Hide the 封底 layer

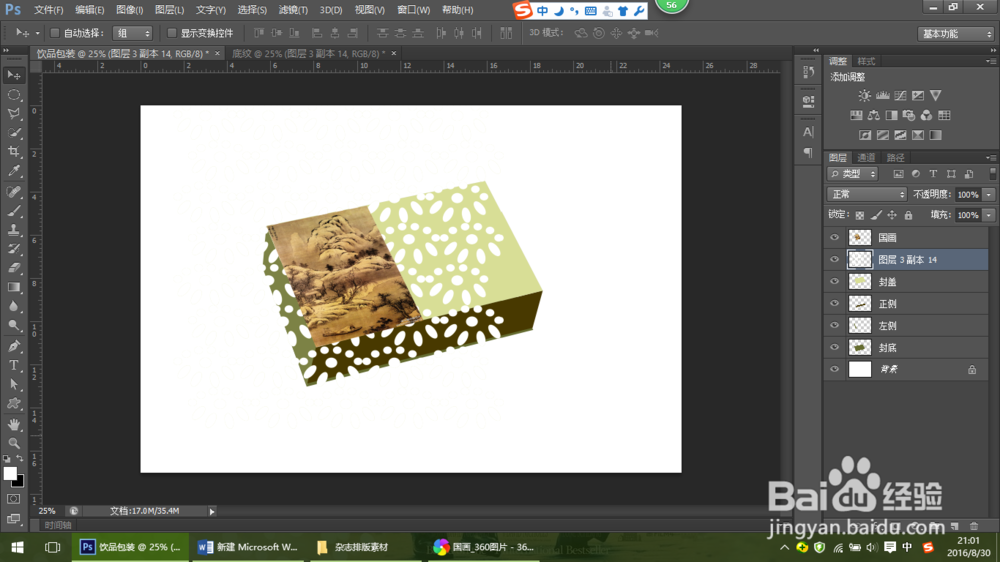tap(834, 348)
